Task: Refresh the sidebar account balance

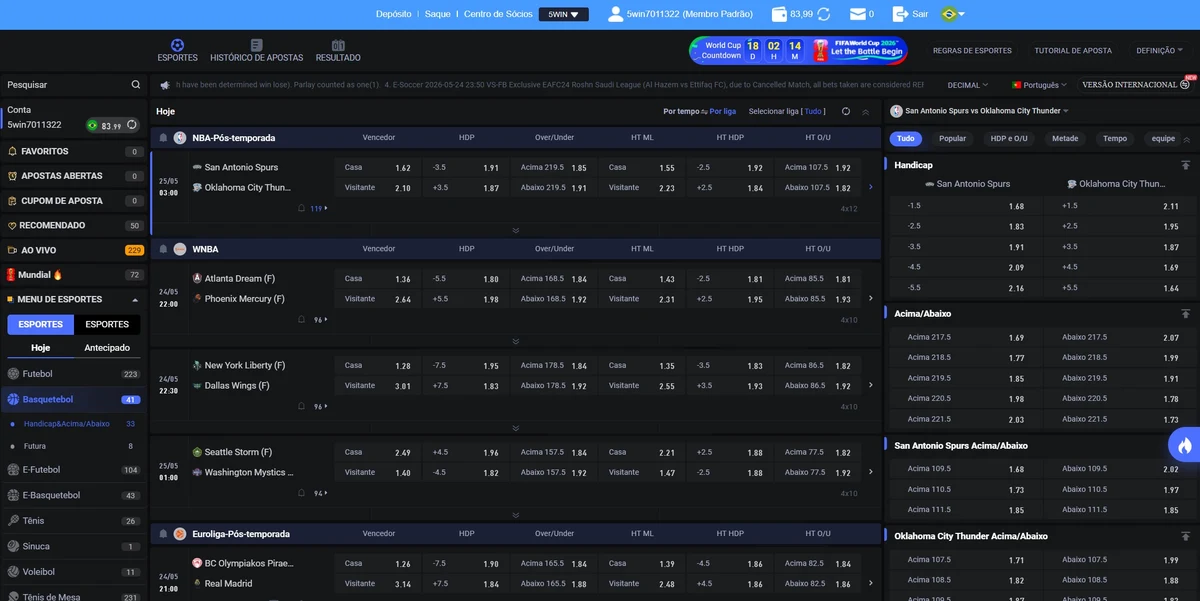Action: click(x=131, y=125)
